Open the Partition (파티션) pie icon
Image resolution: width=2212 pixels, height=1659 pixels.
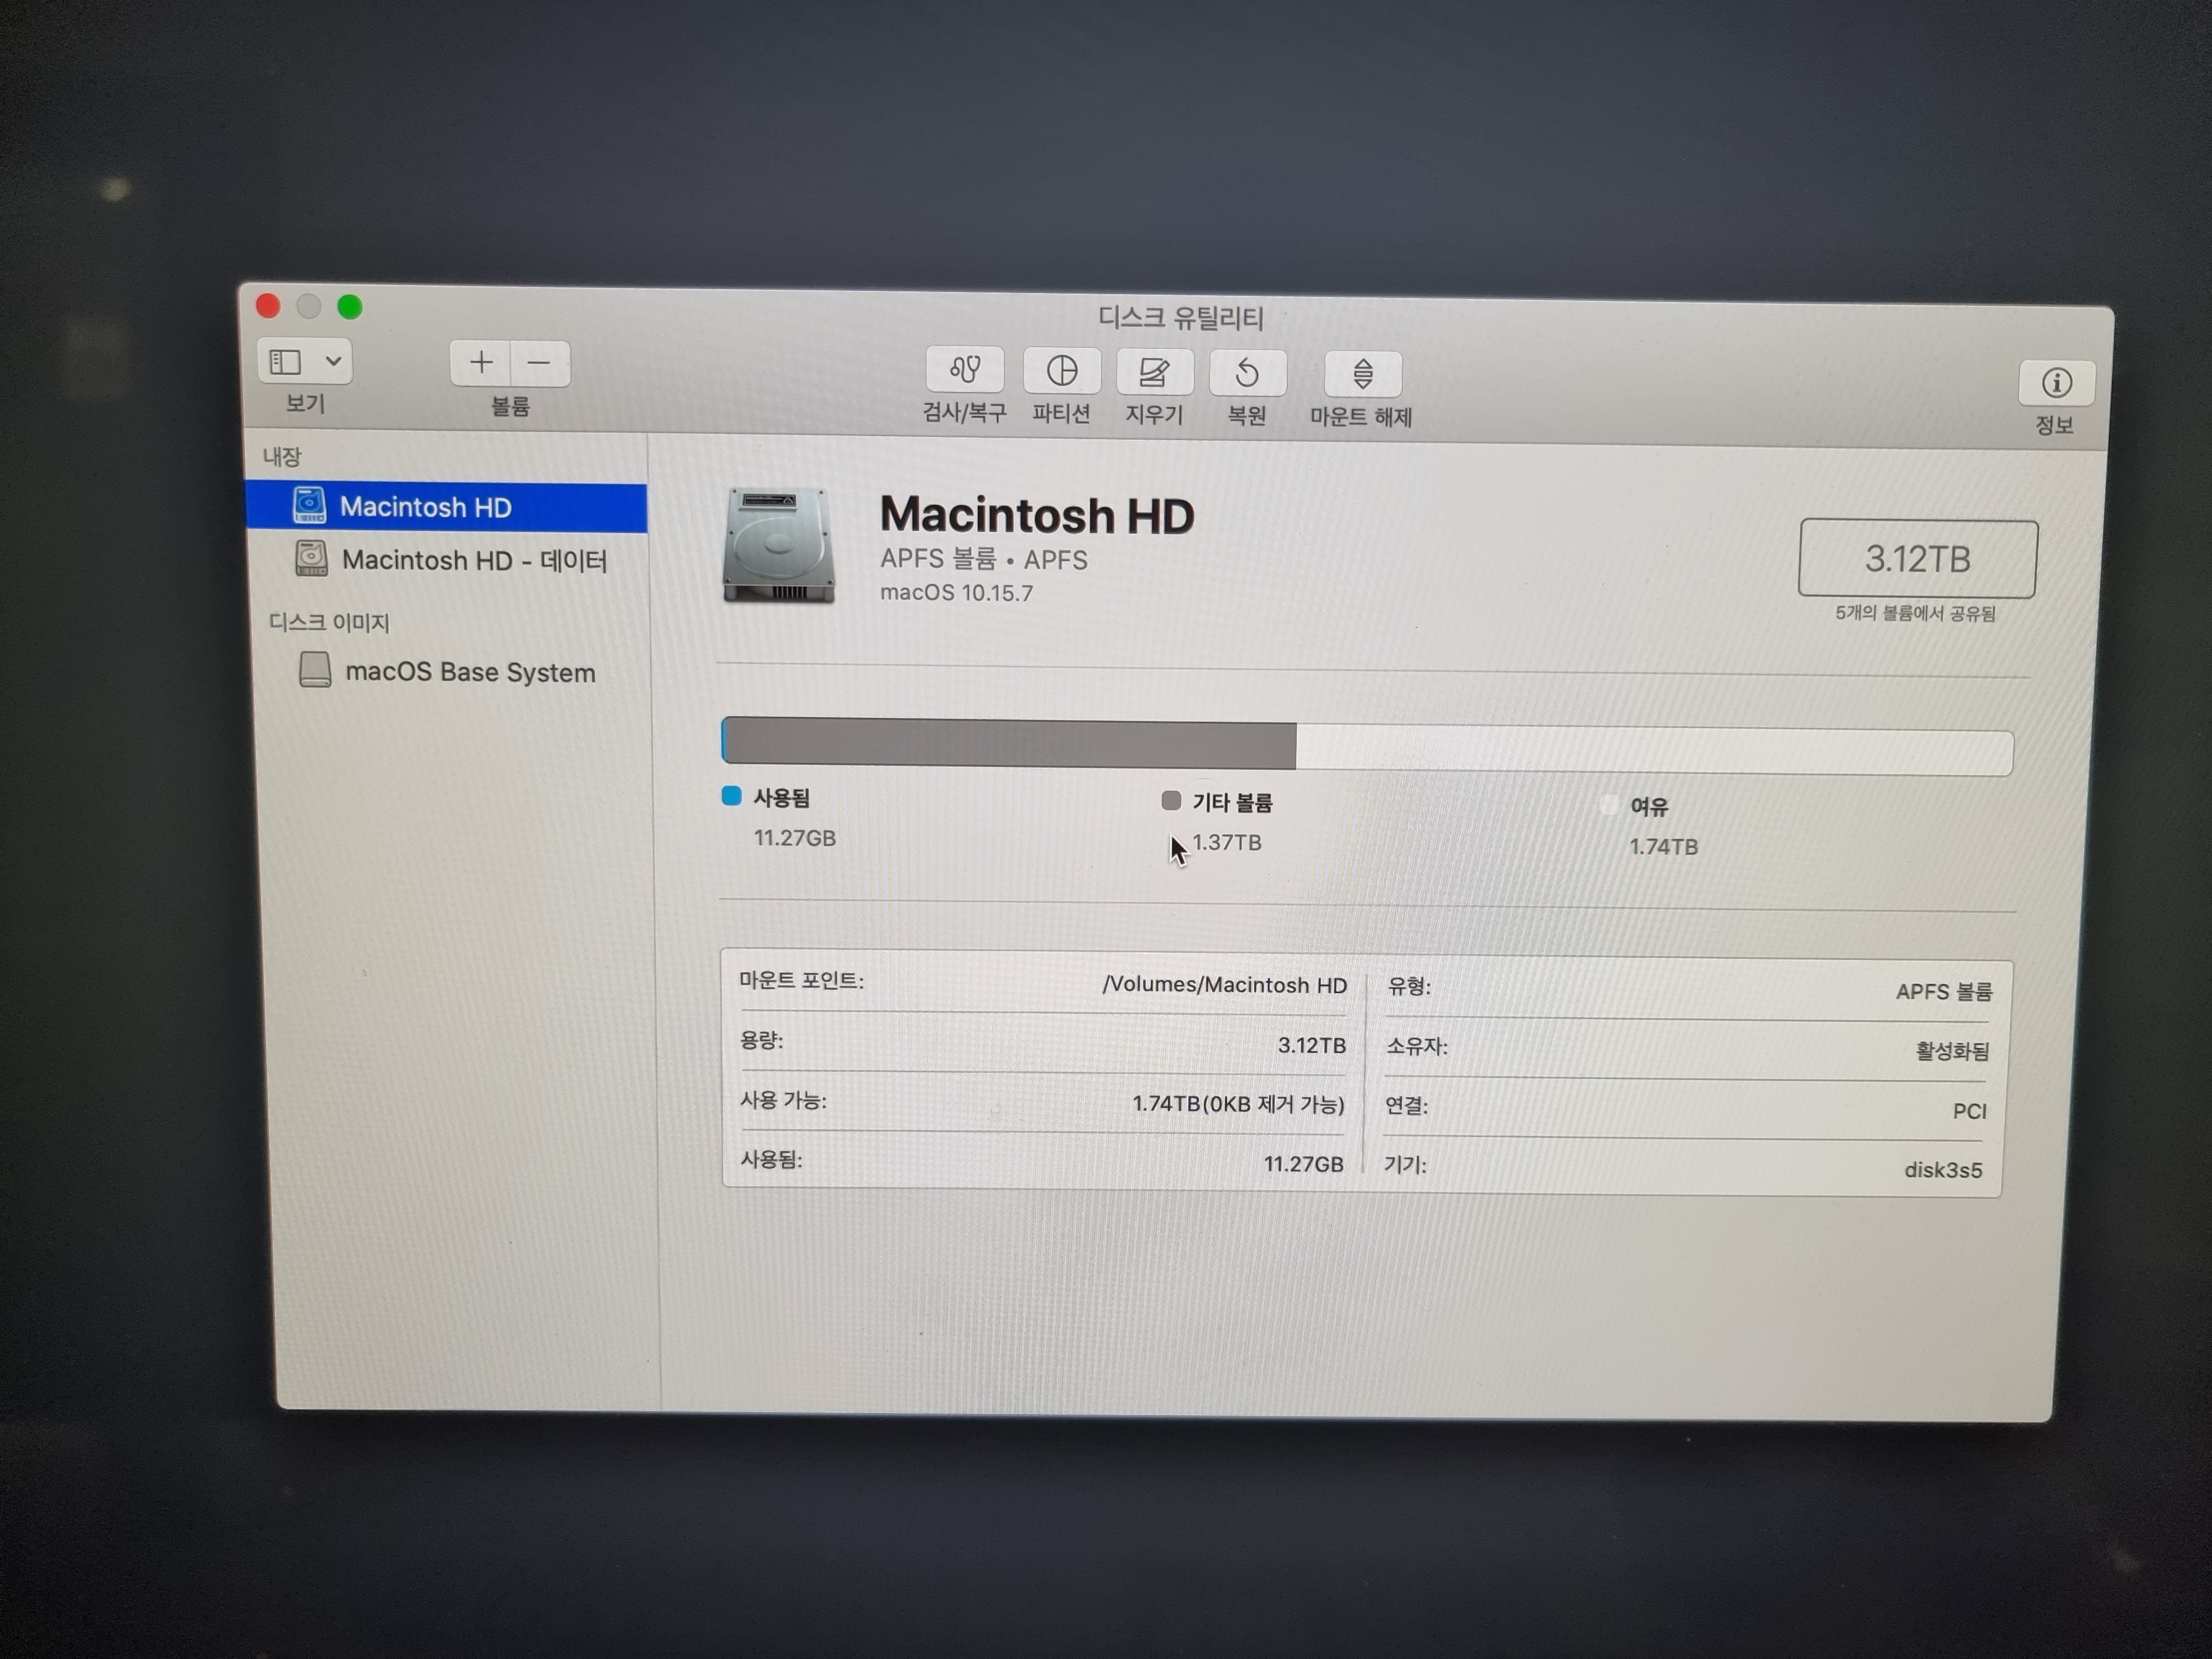tap(1061, 371)
